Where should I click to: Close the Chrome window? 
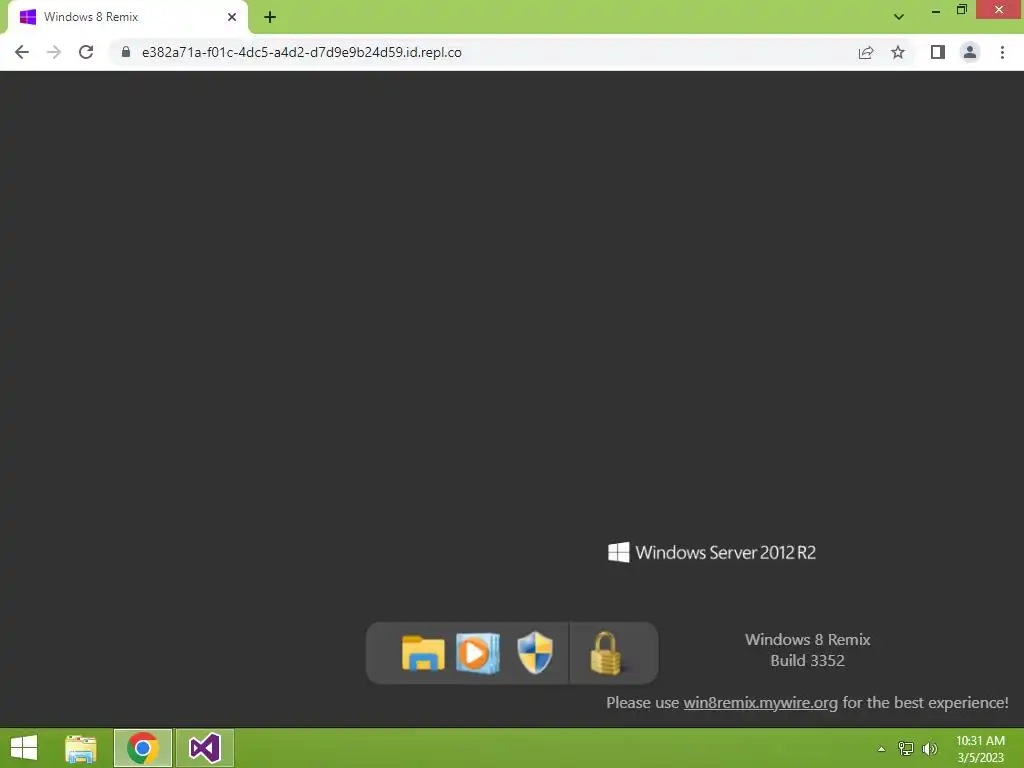(x=999, y=10)
